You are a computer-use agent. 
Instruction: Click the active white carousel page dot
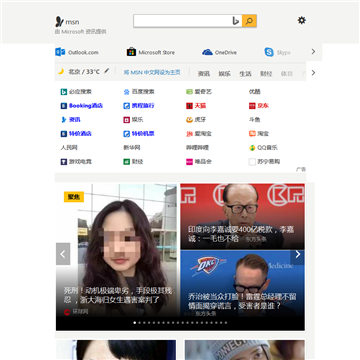pyautogui.click(x=135, y=323)
